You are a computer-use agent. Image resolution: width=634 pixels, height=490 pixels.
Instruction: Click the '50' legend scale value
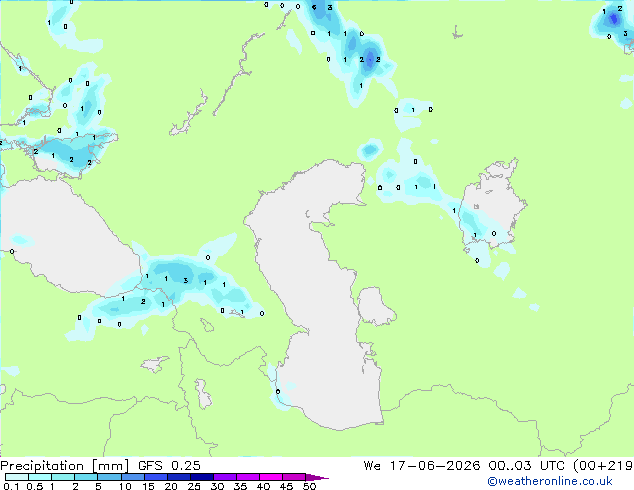click(309, 486)
